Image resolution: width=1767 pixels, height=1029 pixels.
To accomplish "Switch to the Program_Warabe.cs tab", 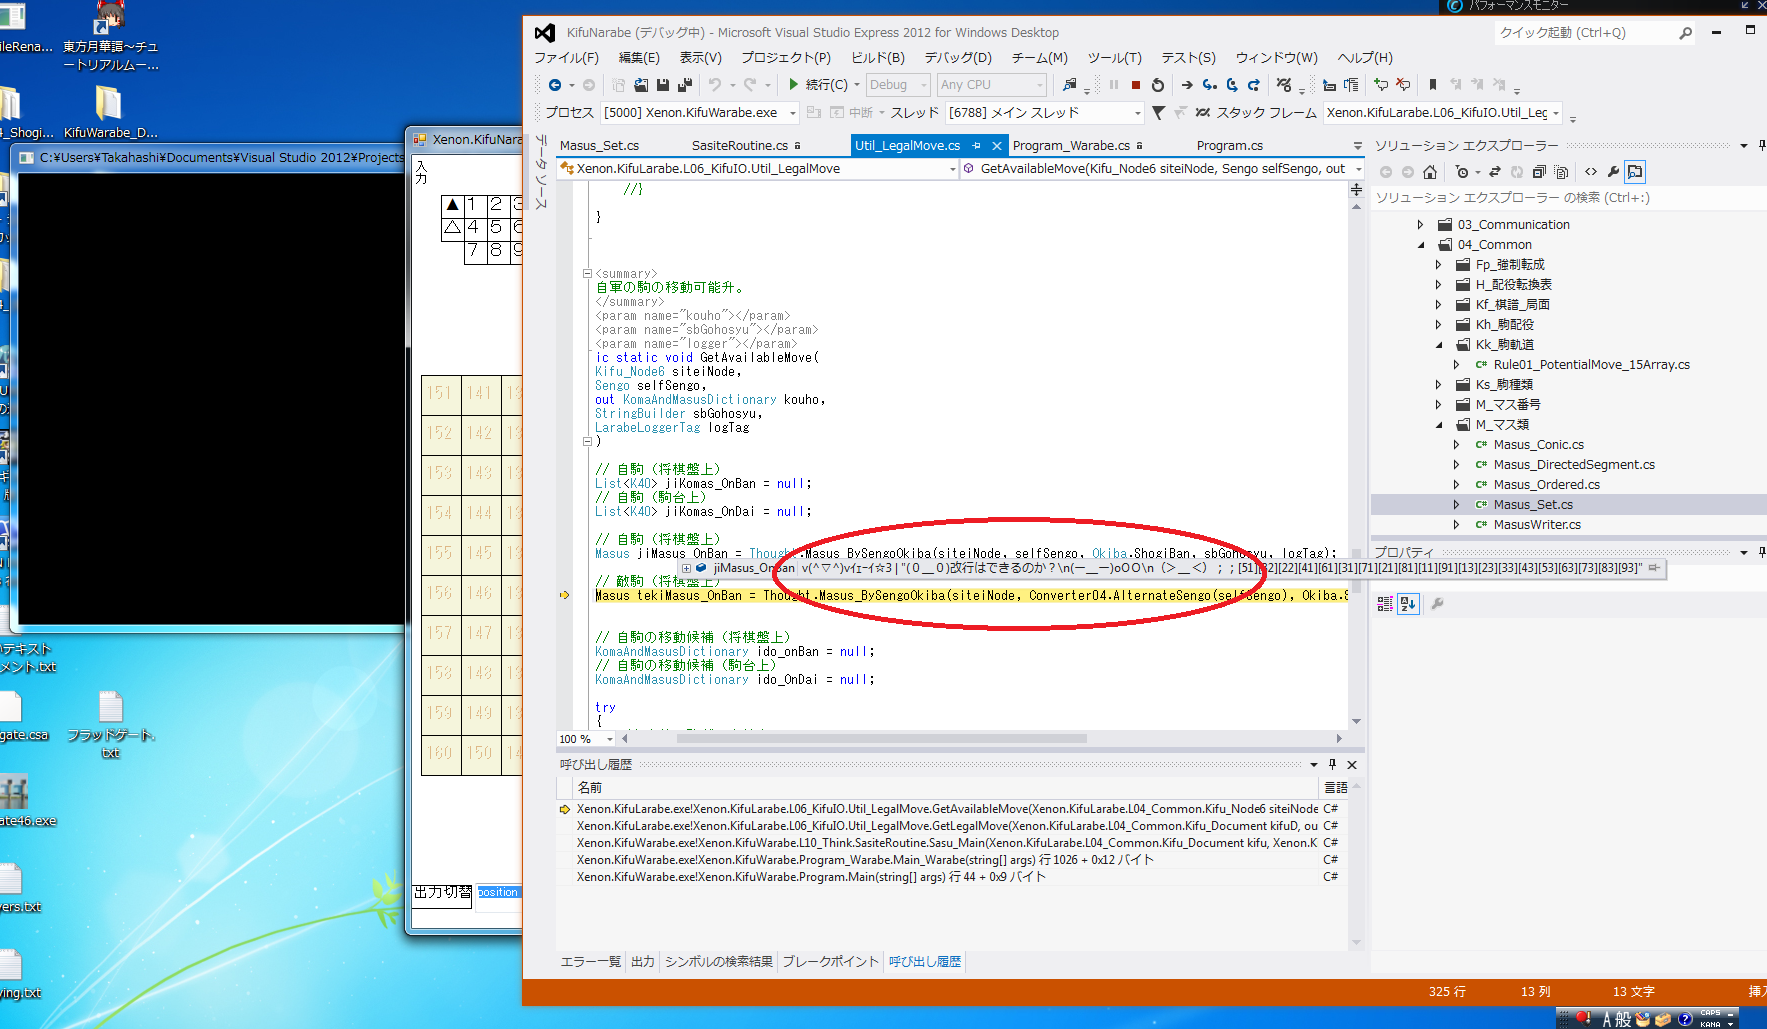I will [1070, 146].
